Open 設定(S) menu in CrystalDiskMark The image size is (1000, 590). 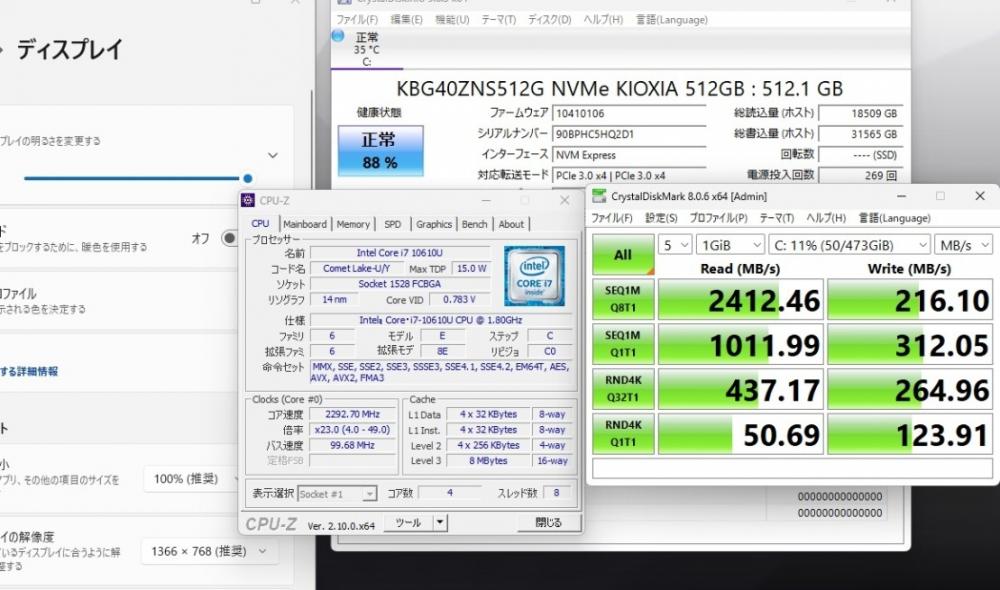coord(661,218)
